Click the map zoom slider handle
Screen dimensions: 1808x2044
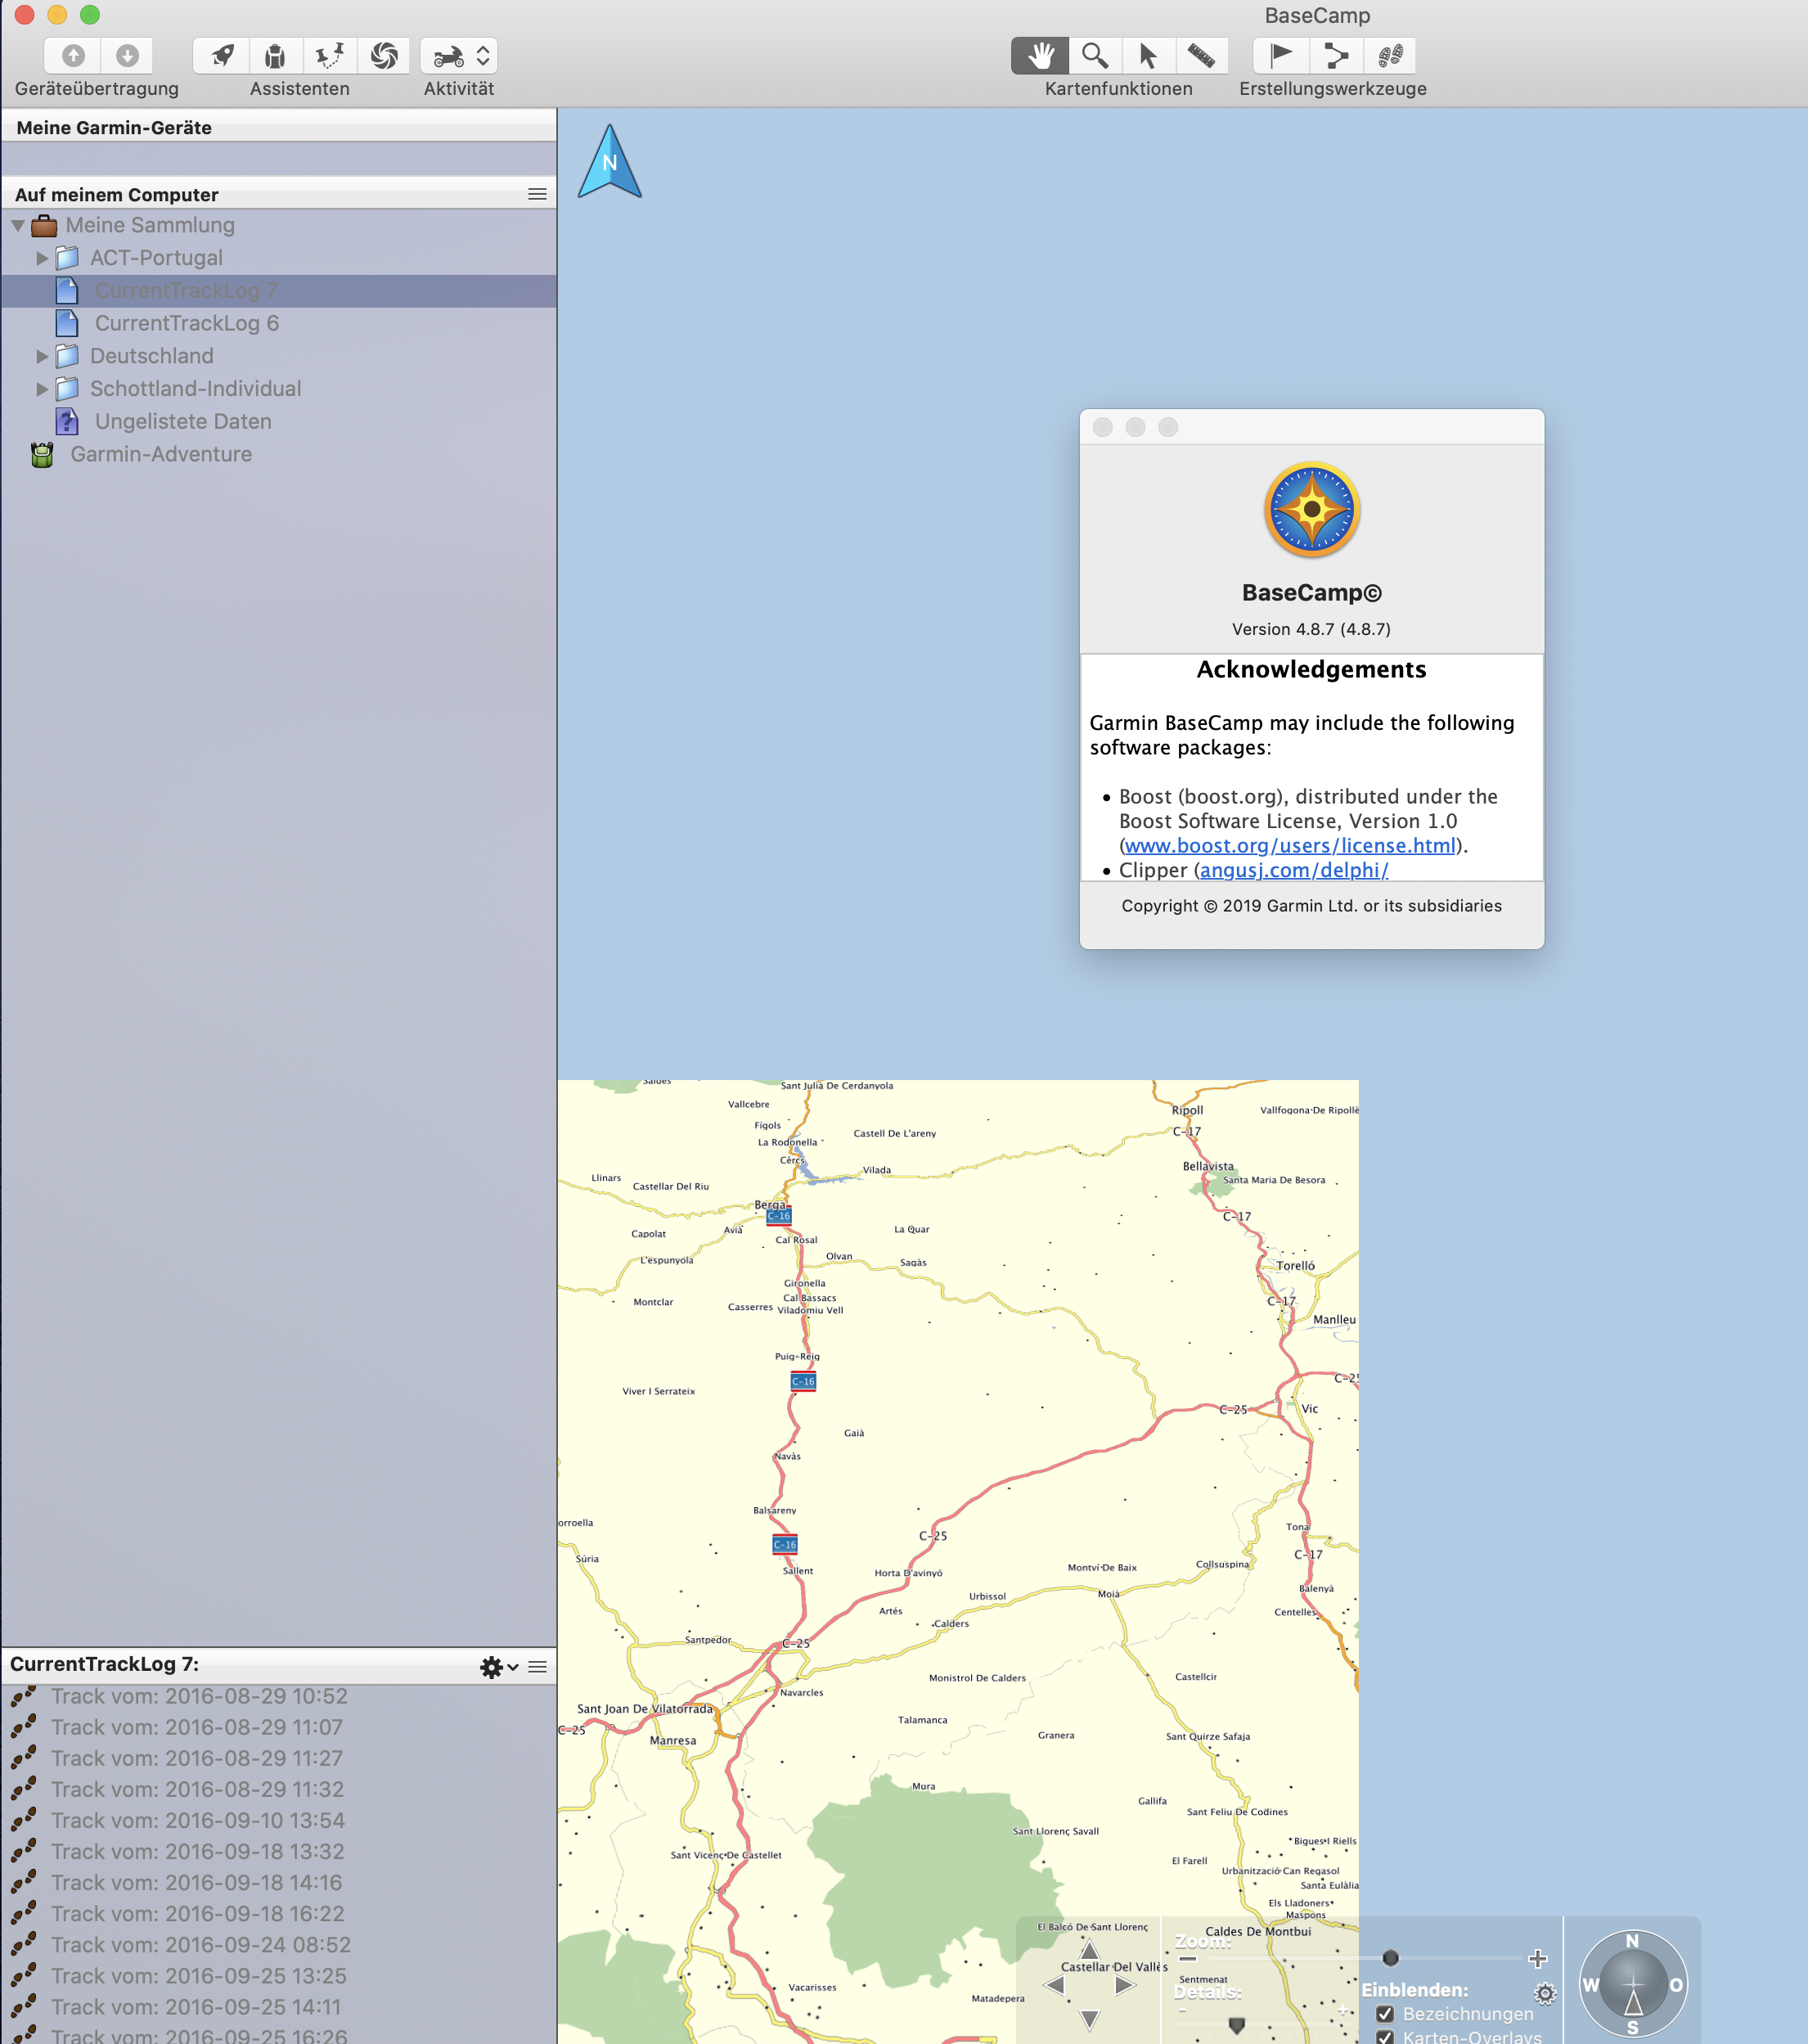(1390, 1958)
